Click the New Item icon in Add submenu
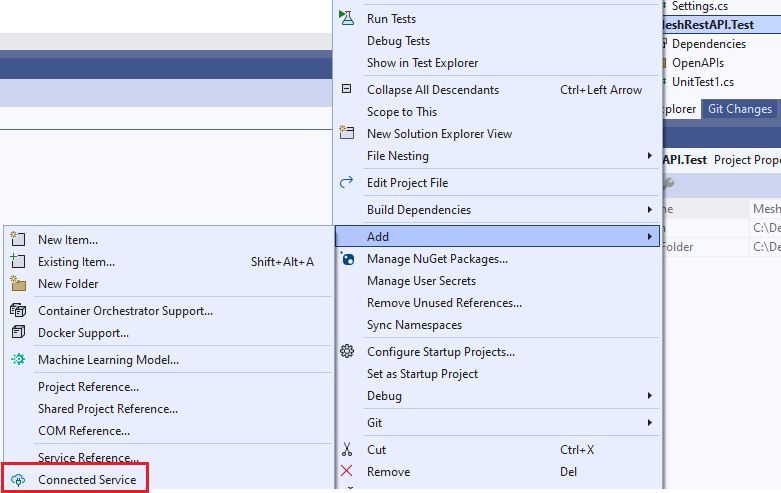The height and width of the screenshot is (493, 781). (18, 239)
